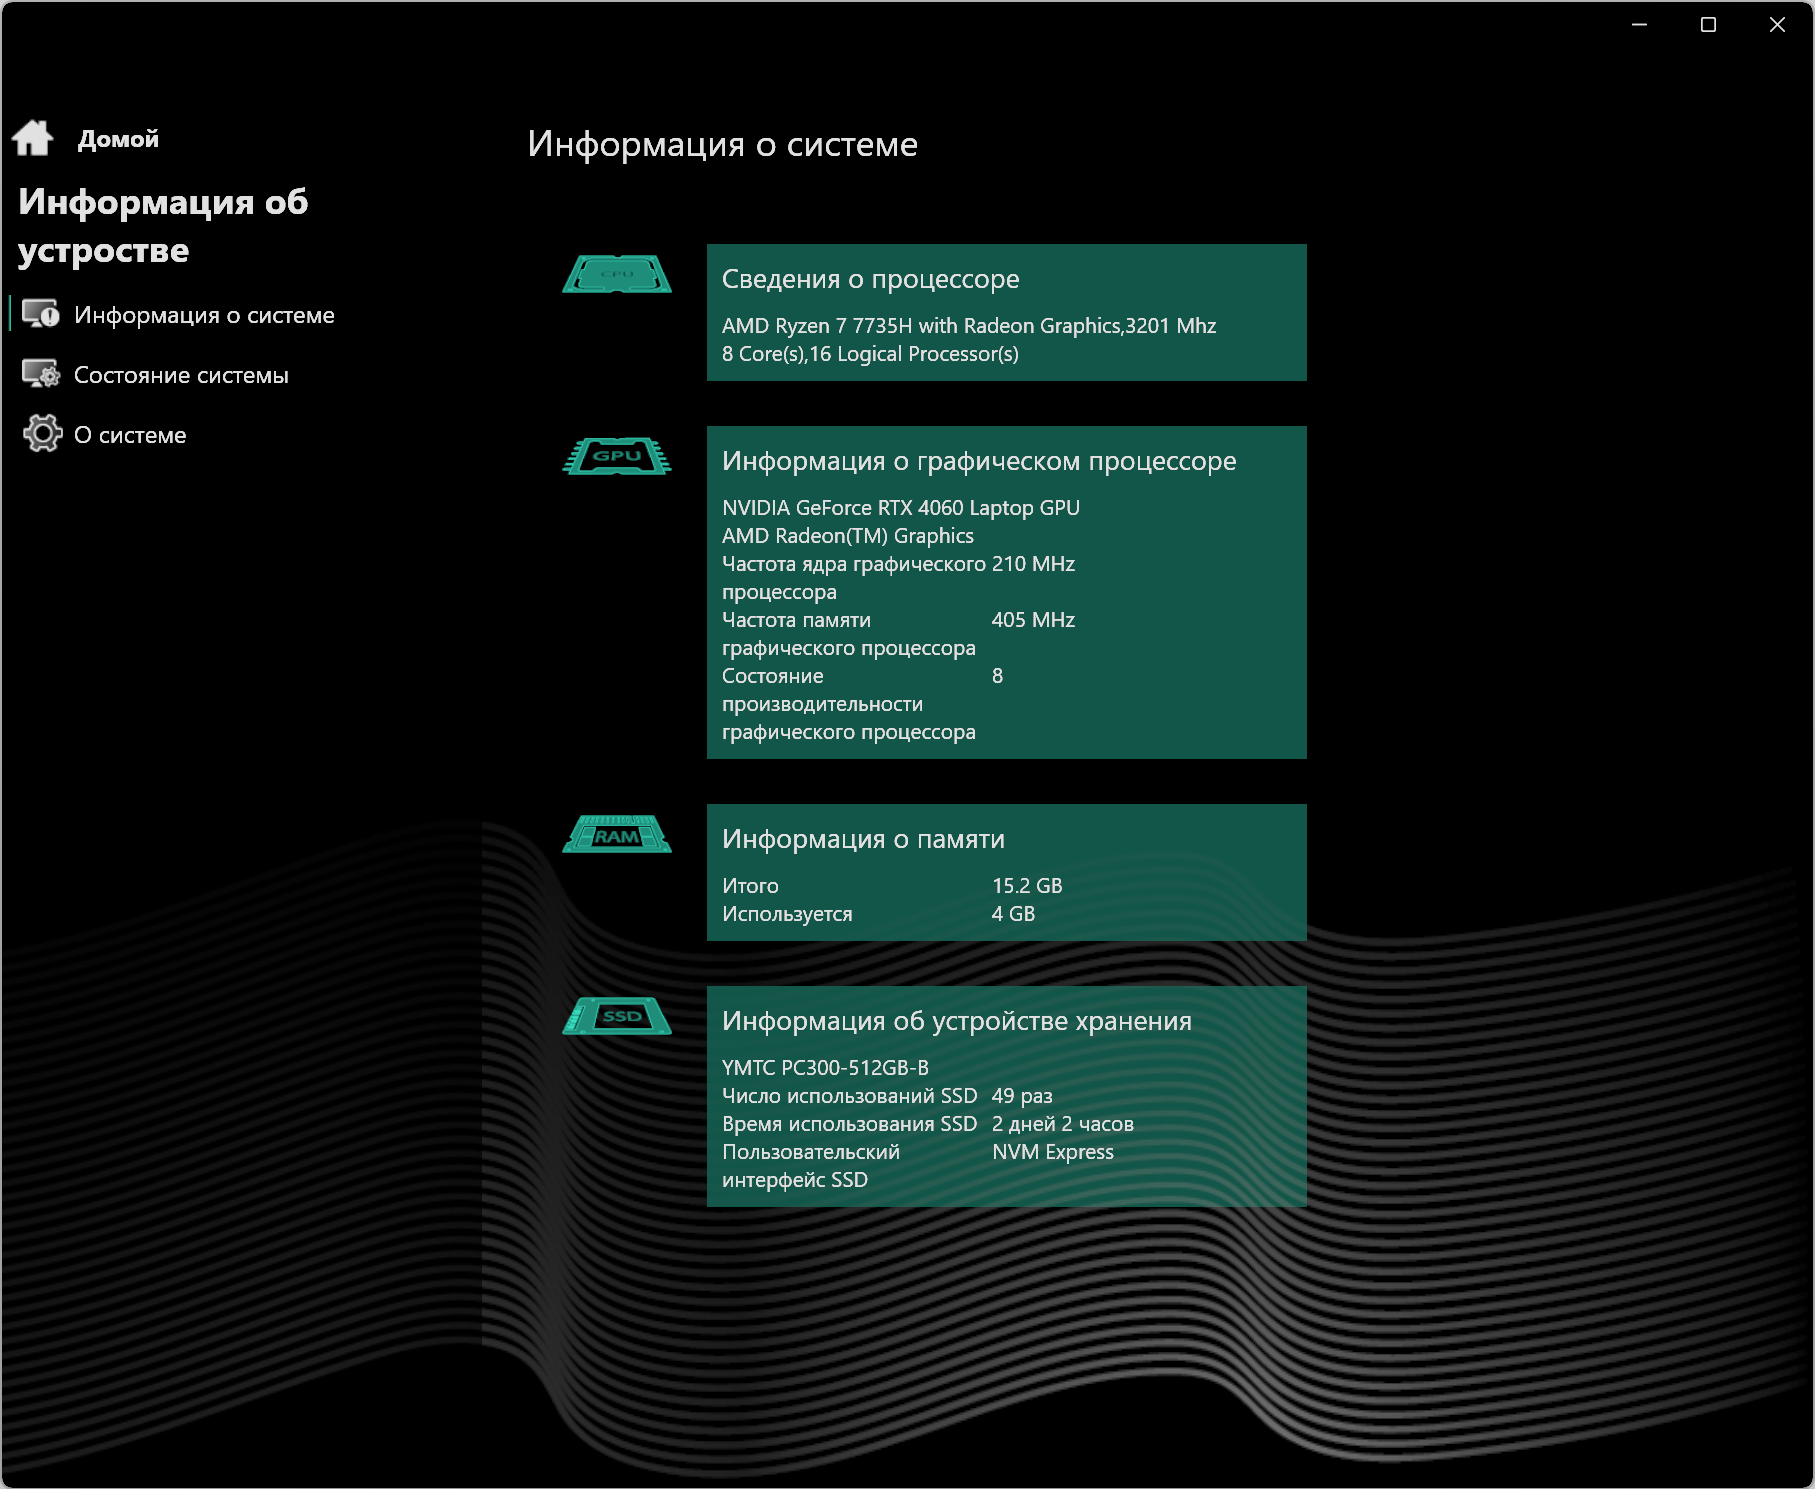Click the Время использования SSD label
1815x1489 pixels.
[x=849, y=1124]
